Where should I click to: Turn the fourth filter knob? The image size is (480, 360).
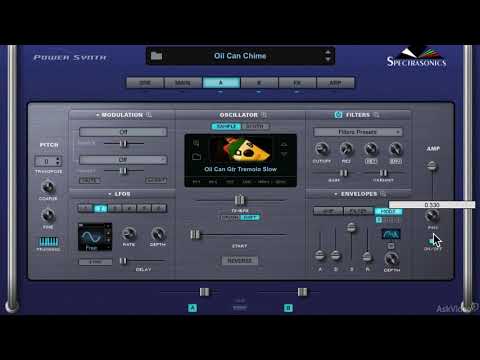pyautogui.click(x=395, y=149)
